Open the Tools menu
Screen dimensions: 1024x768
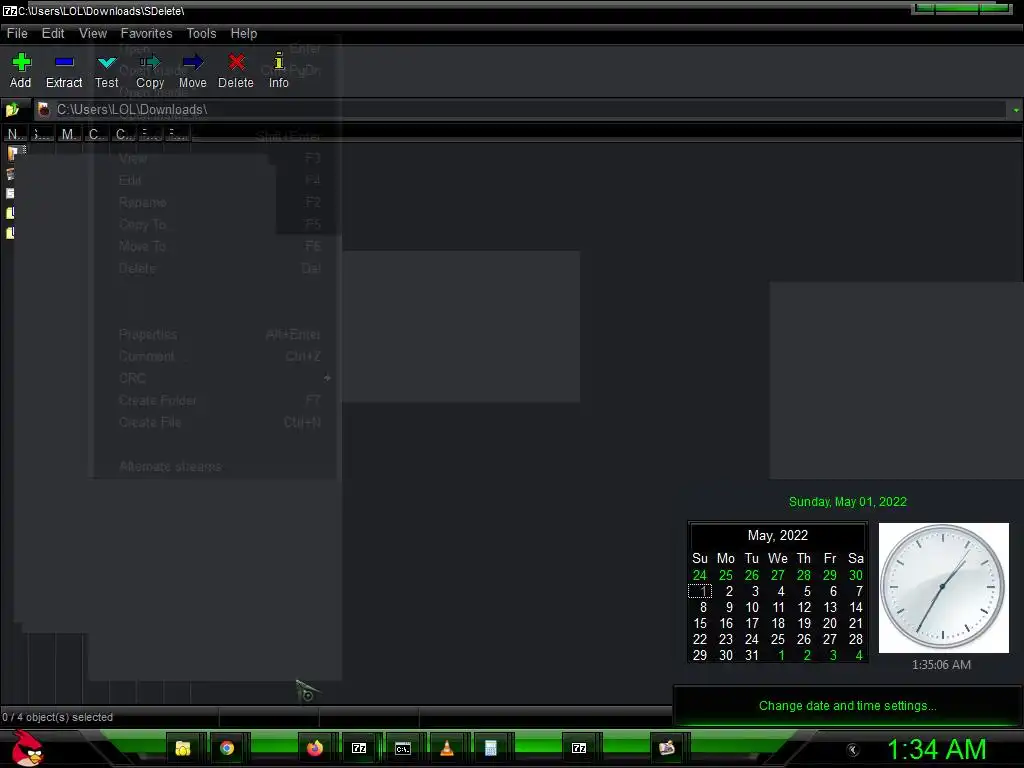coord(201,33)
